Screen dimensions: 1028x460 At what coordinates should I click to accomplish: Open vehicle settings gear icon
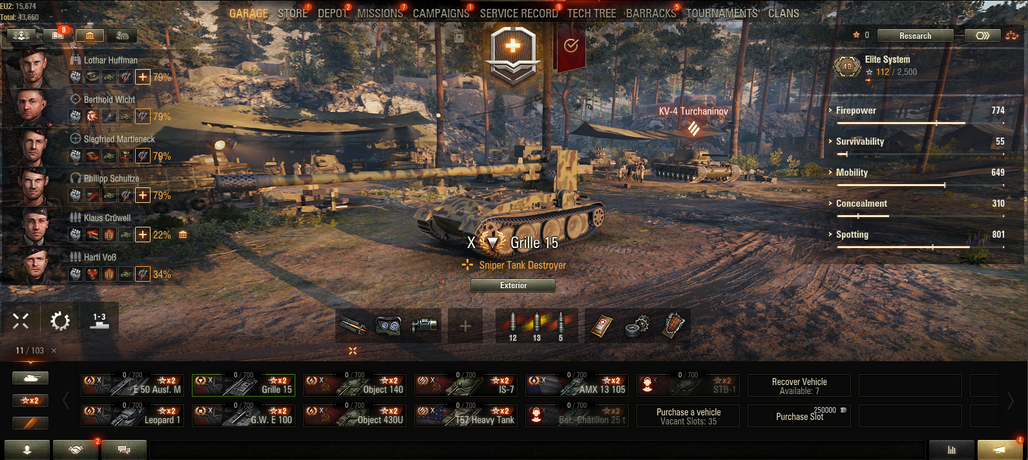coord(60,320)
